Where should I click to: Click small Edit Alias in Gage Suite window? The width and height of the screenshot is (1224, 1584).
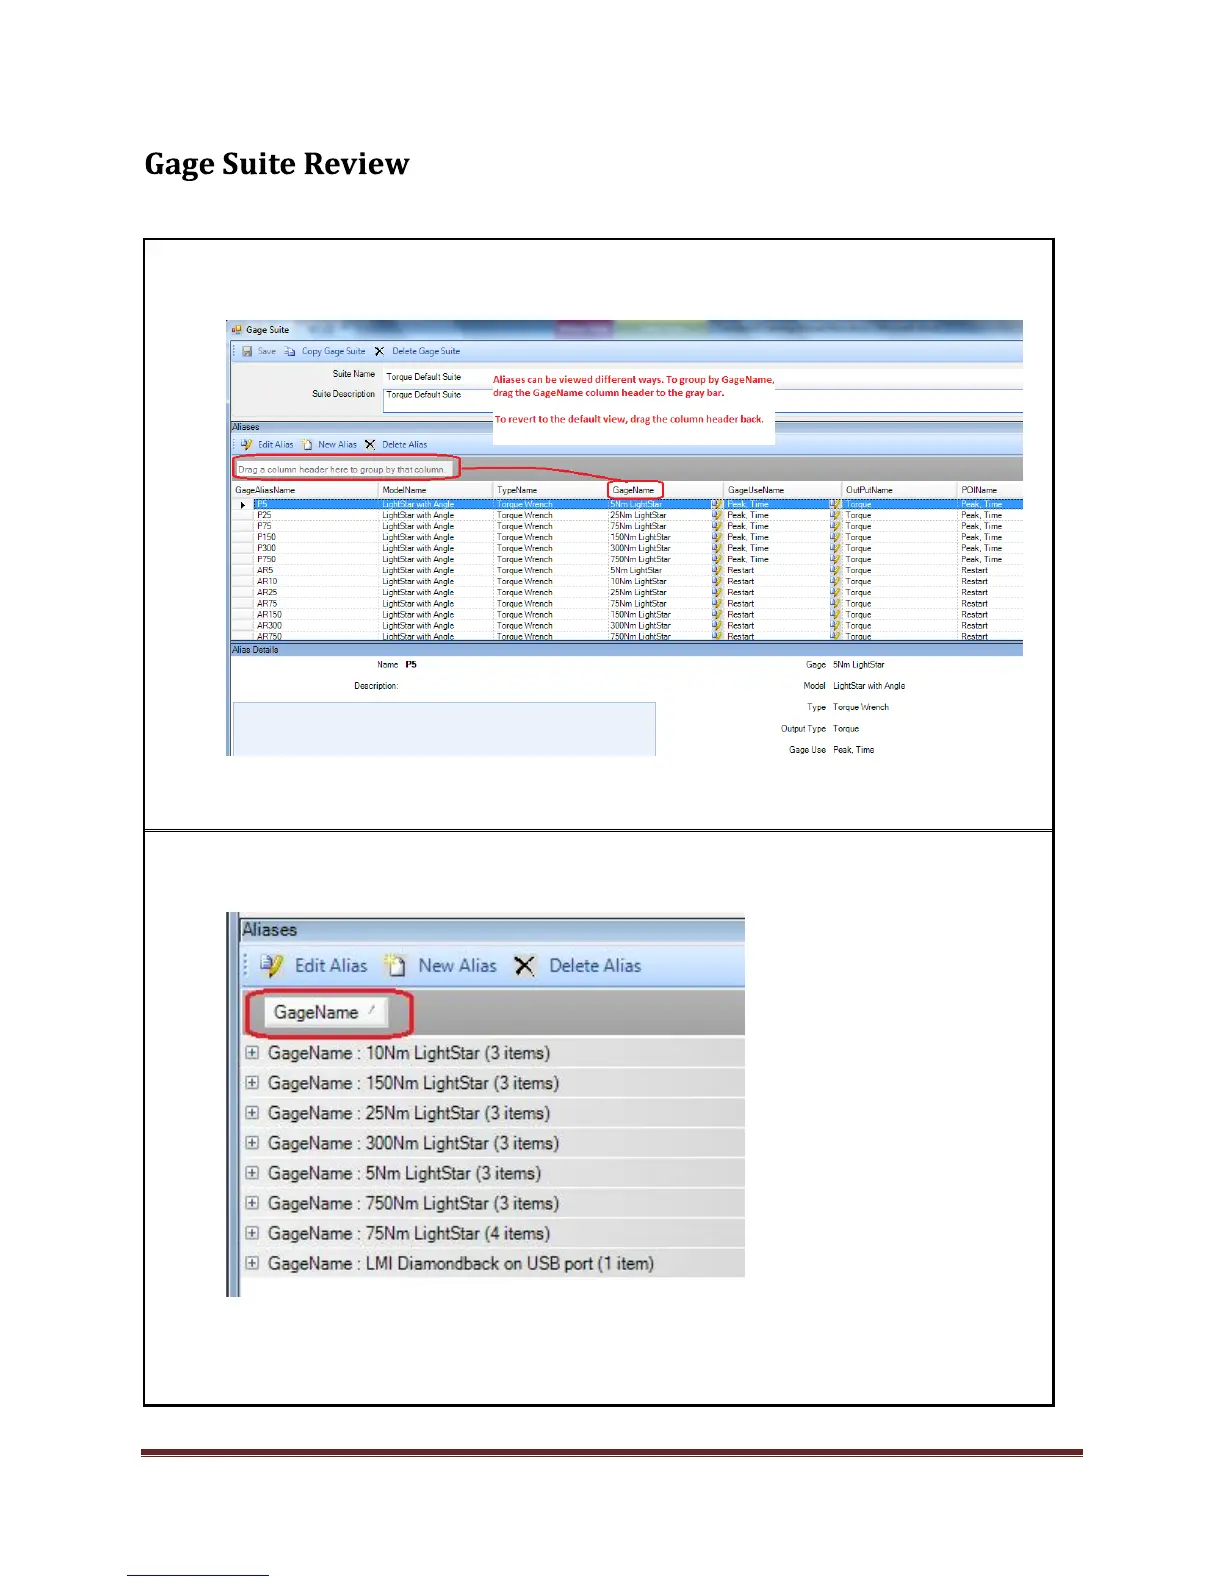267,444
